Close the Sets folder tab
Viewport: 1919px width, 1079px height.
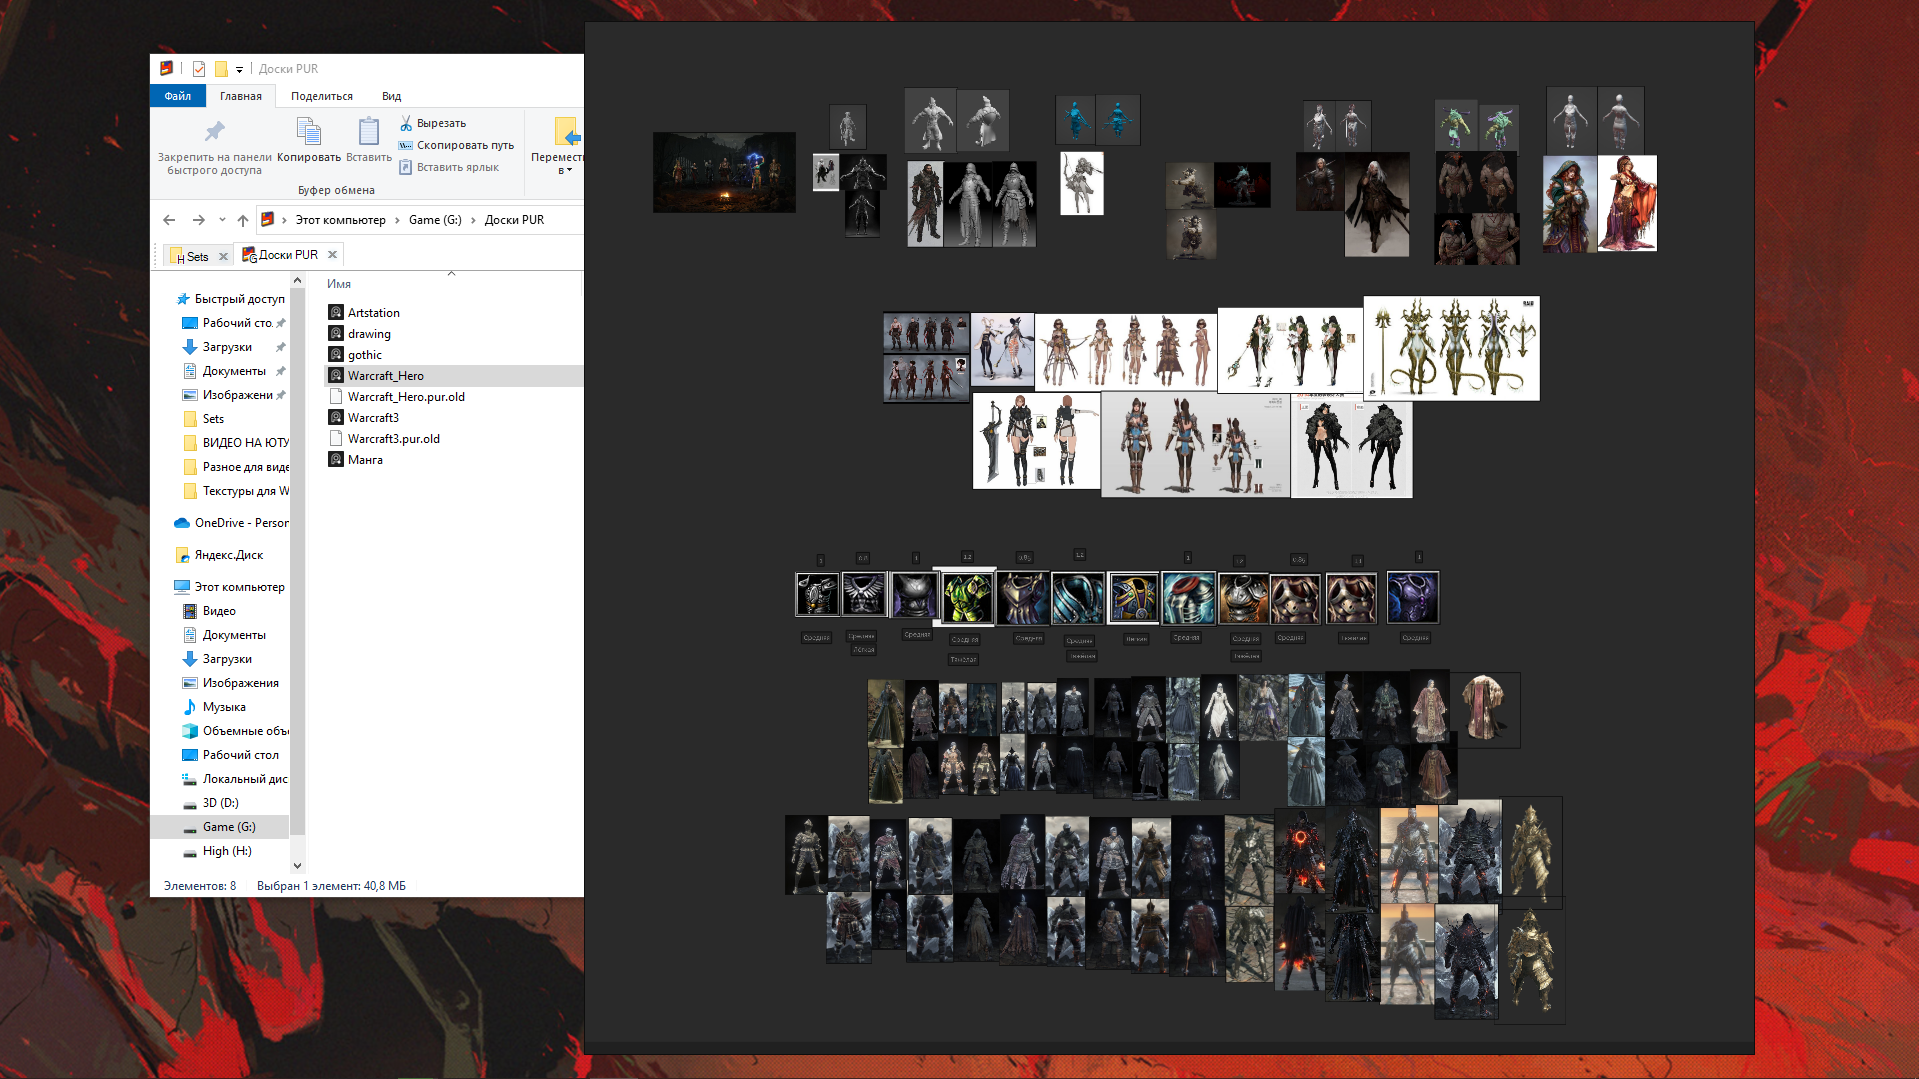(x=224, y=256)
